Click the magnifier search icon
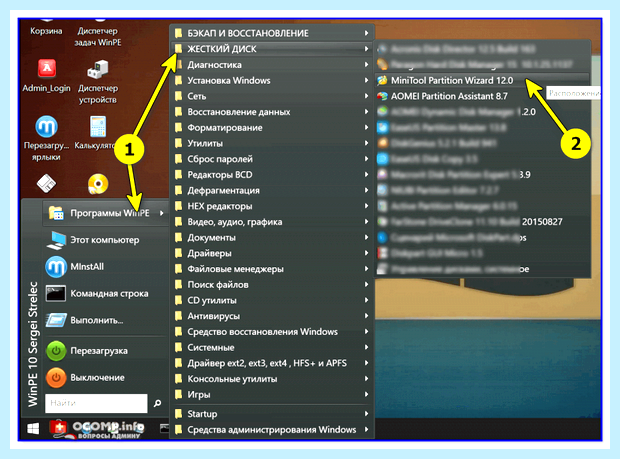Viewport: 620px width, 459px height. tap(157, 403)
